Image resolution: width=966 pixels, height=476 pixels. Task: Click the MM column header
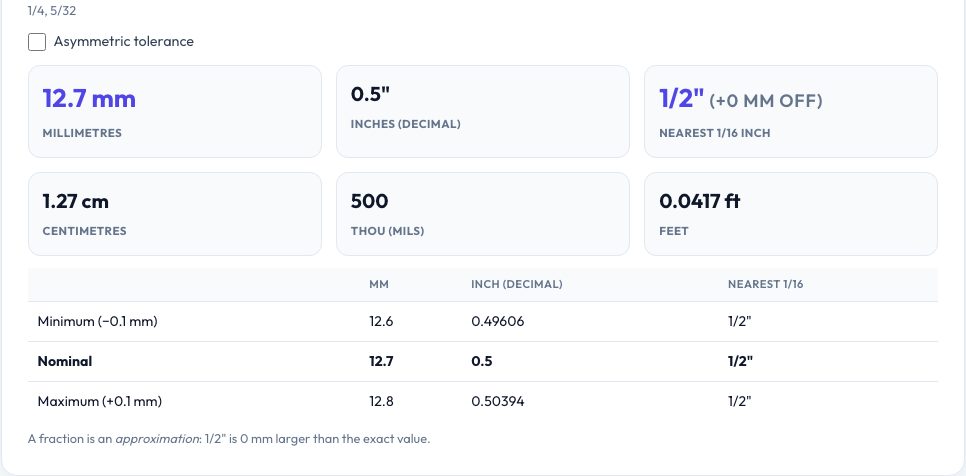coord(379,284)
